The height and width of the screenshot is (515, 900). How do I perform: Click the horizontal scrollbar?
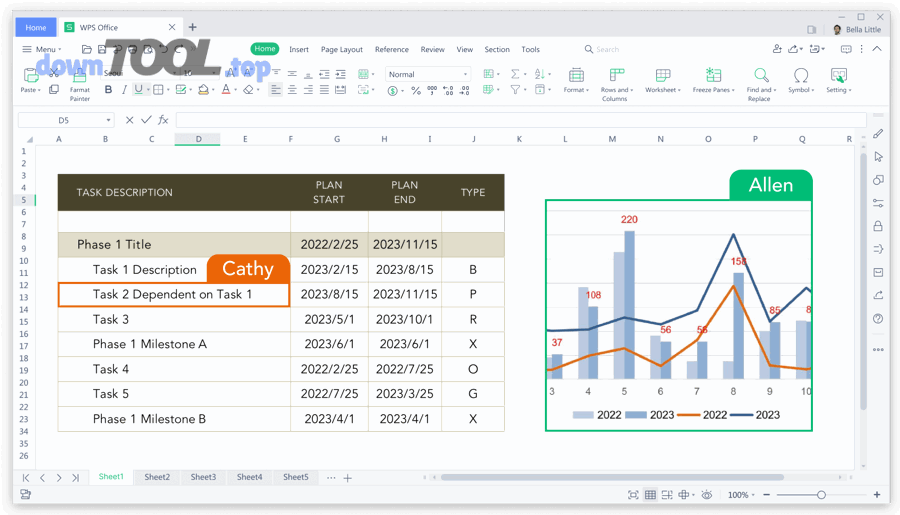pyautogui.click(x=612, y=477)
